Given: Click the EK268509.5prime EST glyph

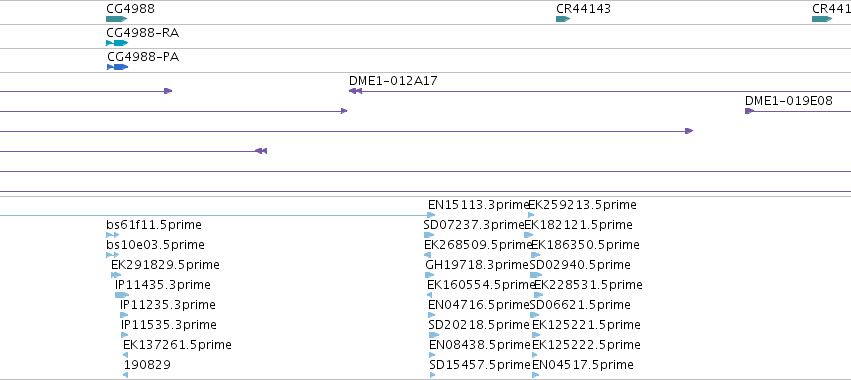Looking at the screenshot, I should point(427,255).
